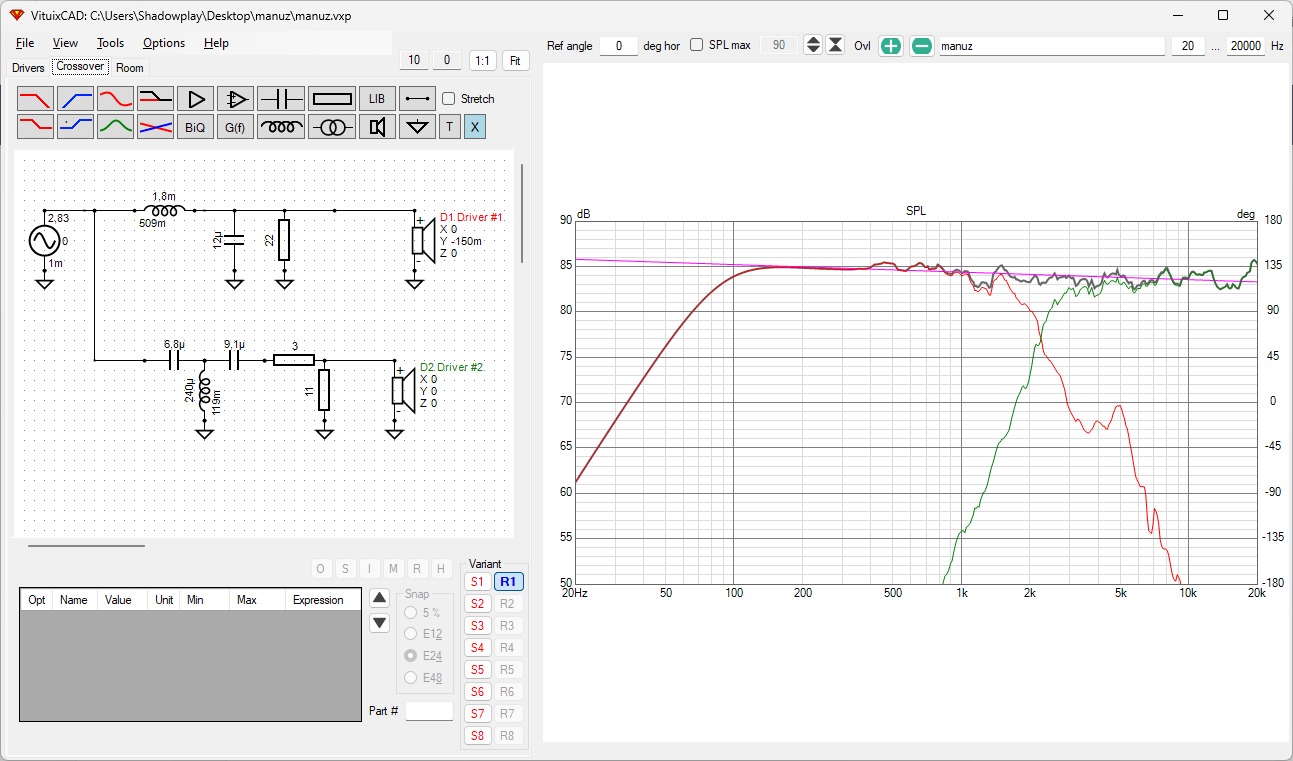Add a BiQ biquad block

[x=195, y=127]
